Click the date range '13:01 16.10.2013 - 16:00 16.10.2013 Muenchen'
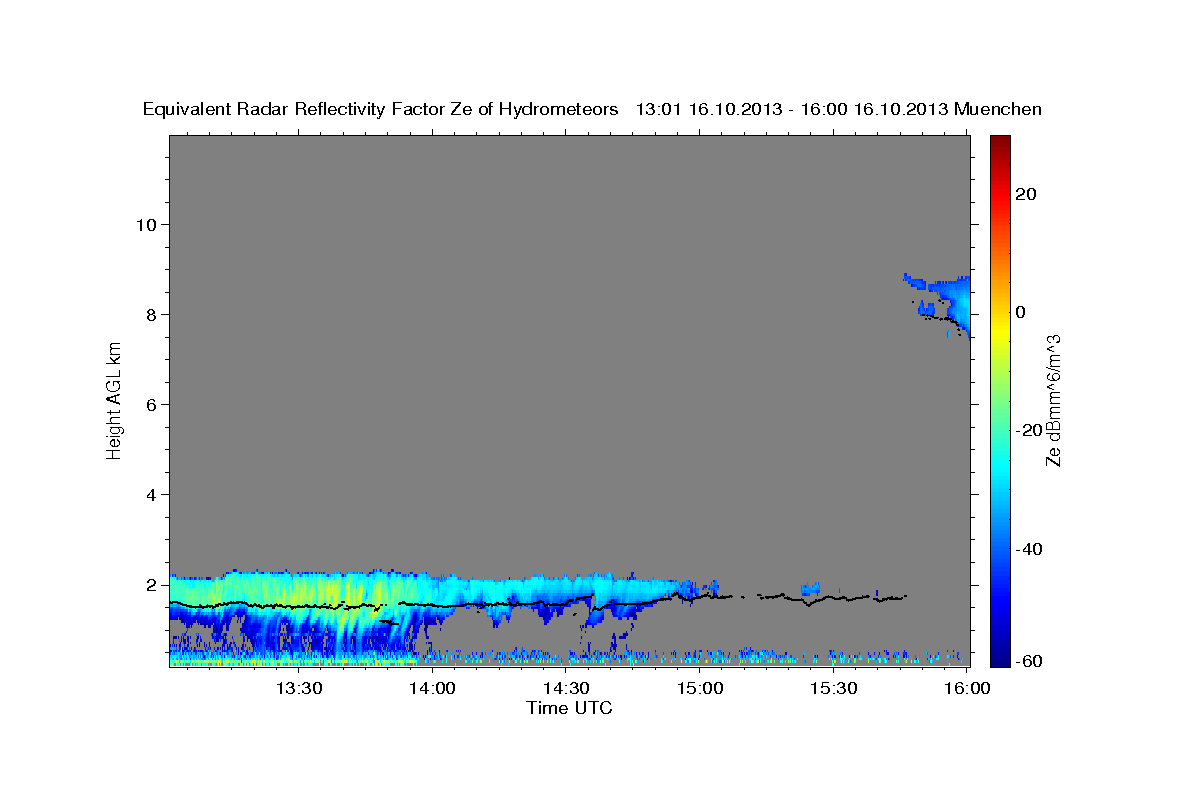Viewport: 1200px width, 800px height. (839, 109)
